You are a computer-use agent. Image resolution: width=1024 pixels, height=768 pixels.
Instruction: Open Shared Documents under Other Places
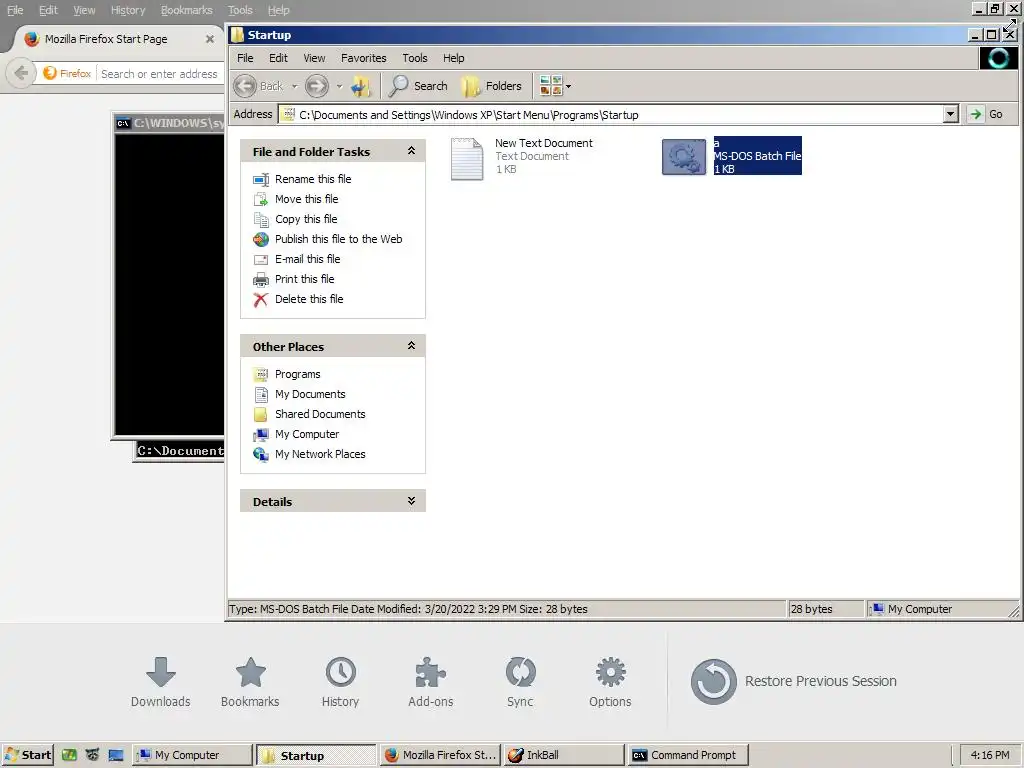pos(320,414)
